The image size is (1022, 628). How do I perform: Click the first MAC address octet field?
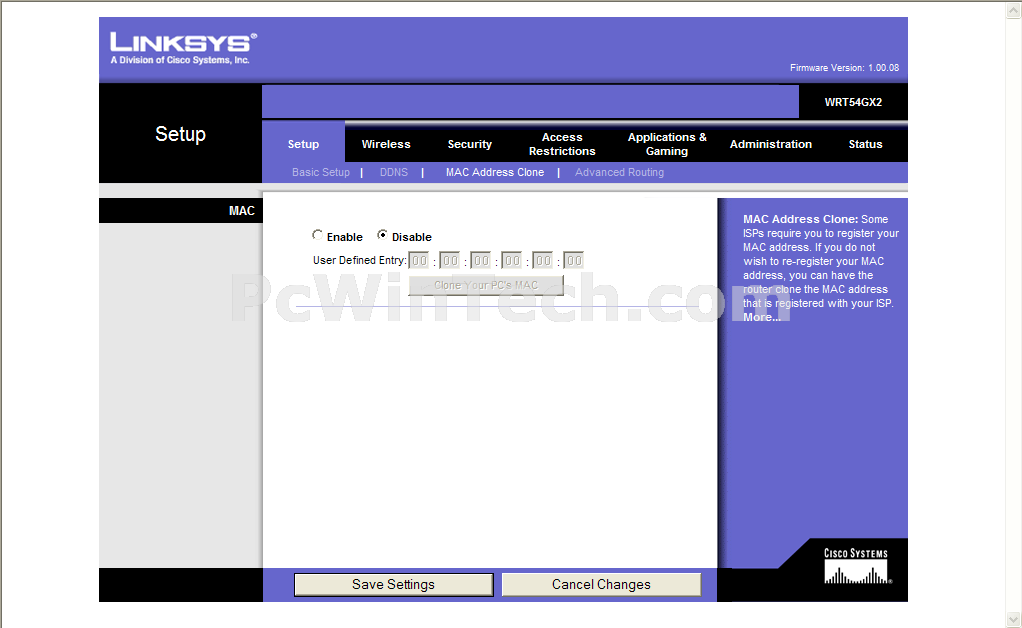click(x=418, y=261)
